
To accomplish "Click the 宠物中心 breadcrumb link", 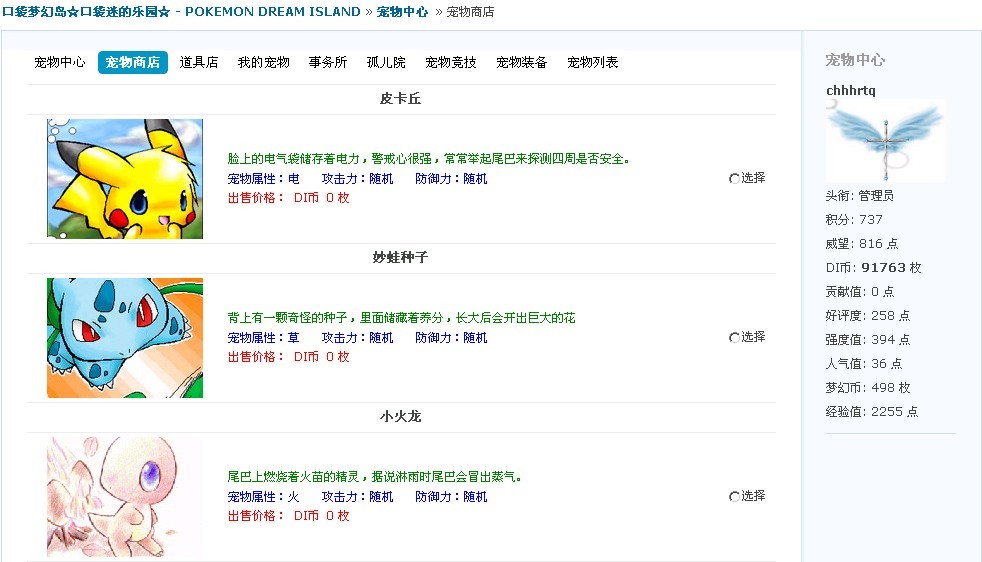I will pos(402,12).
